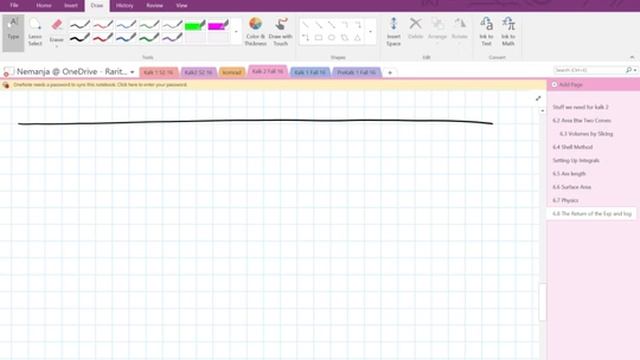
Task: Pick the thick blue pen in bottom row
Action: pyautogui.click(x=126, y=38)
